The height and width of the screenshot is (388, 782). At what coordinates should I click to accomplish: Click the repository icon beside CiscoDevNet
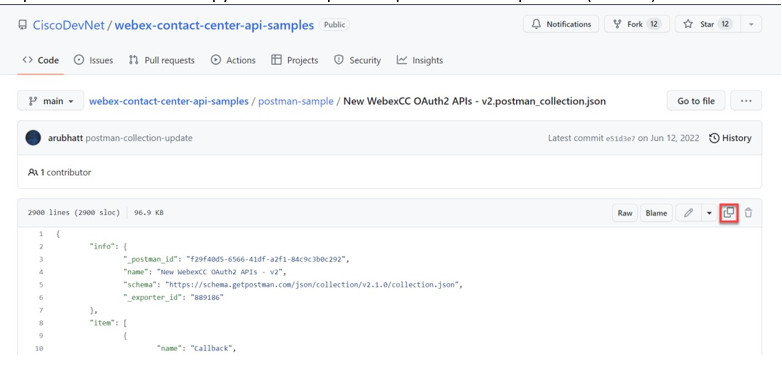pos(22,24)
